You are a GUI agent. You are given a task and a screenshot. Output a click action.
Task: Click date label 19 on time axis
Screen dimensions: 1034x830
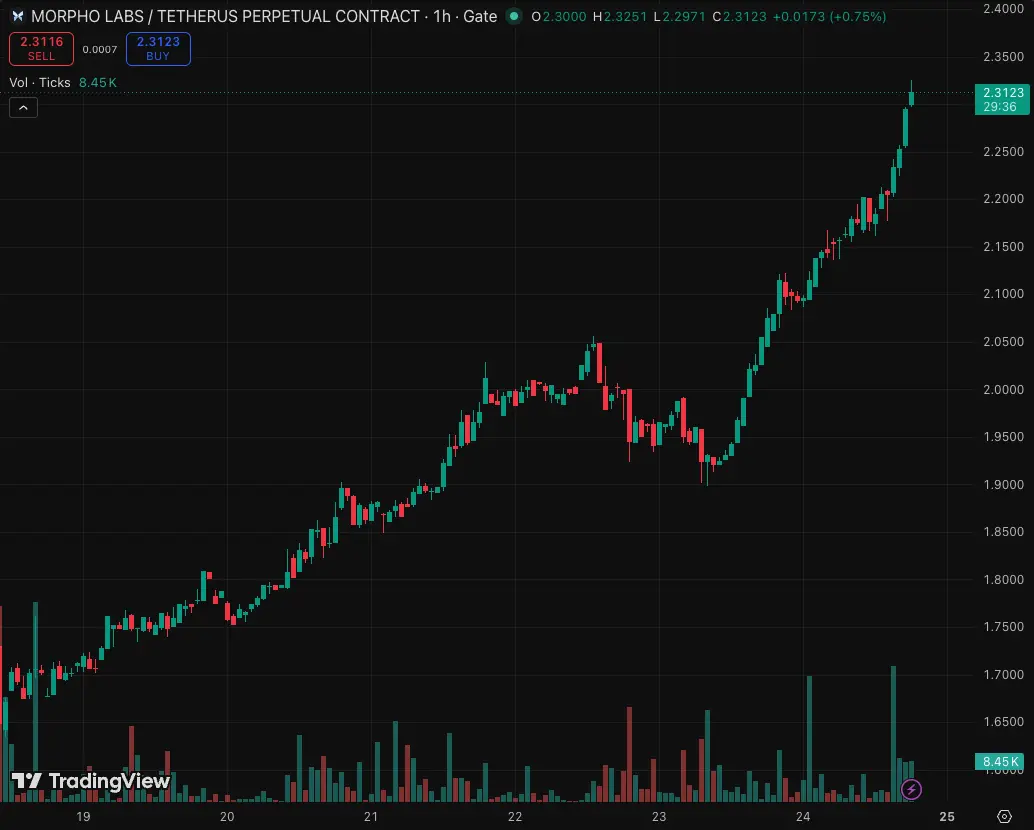coord(83,816)
